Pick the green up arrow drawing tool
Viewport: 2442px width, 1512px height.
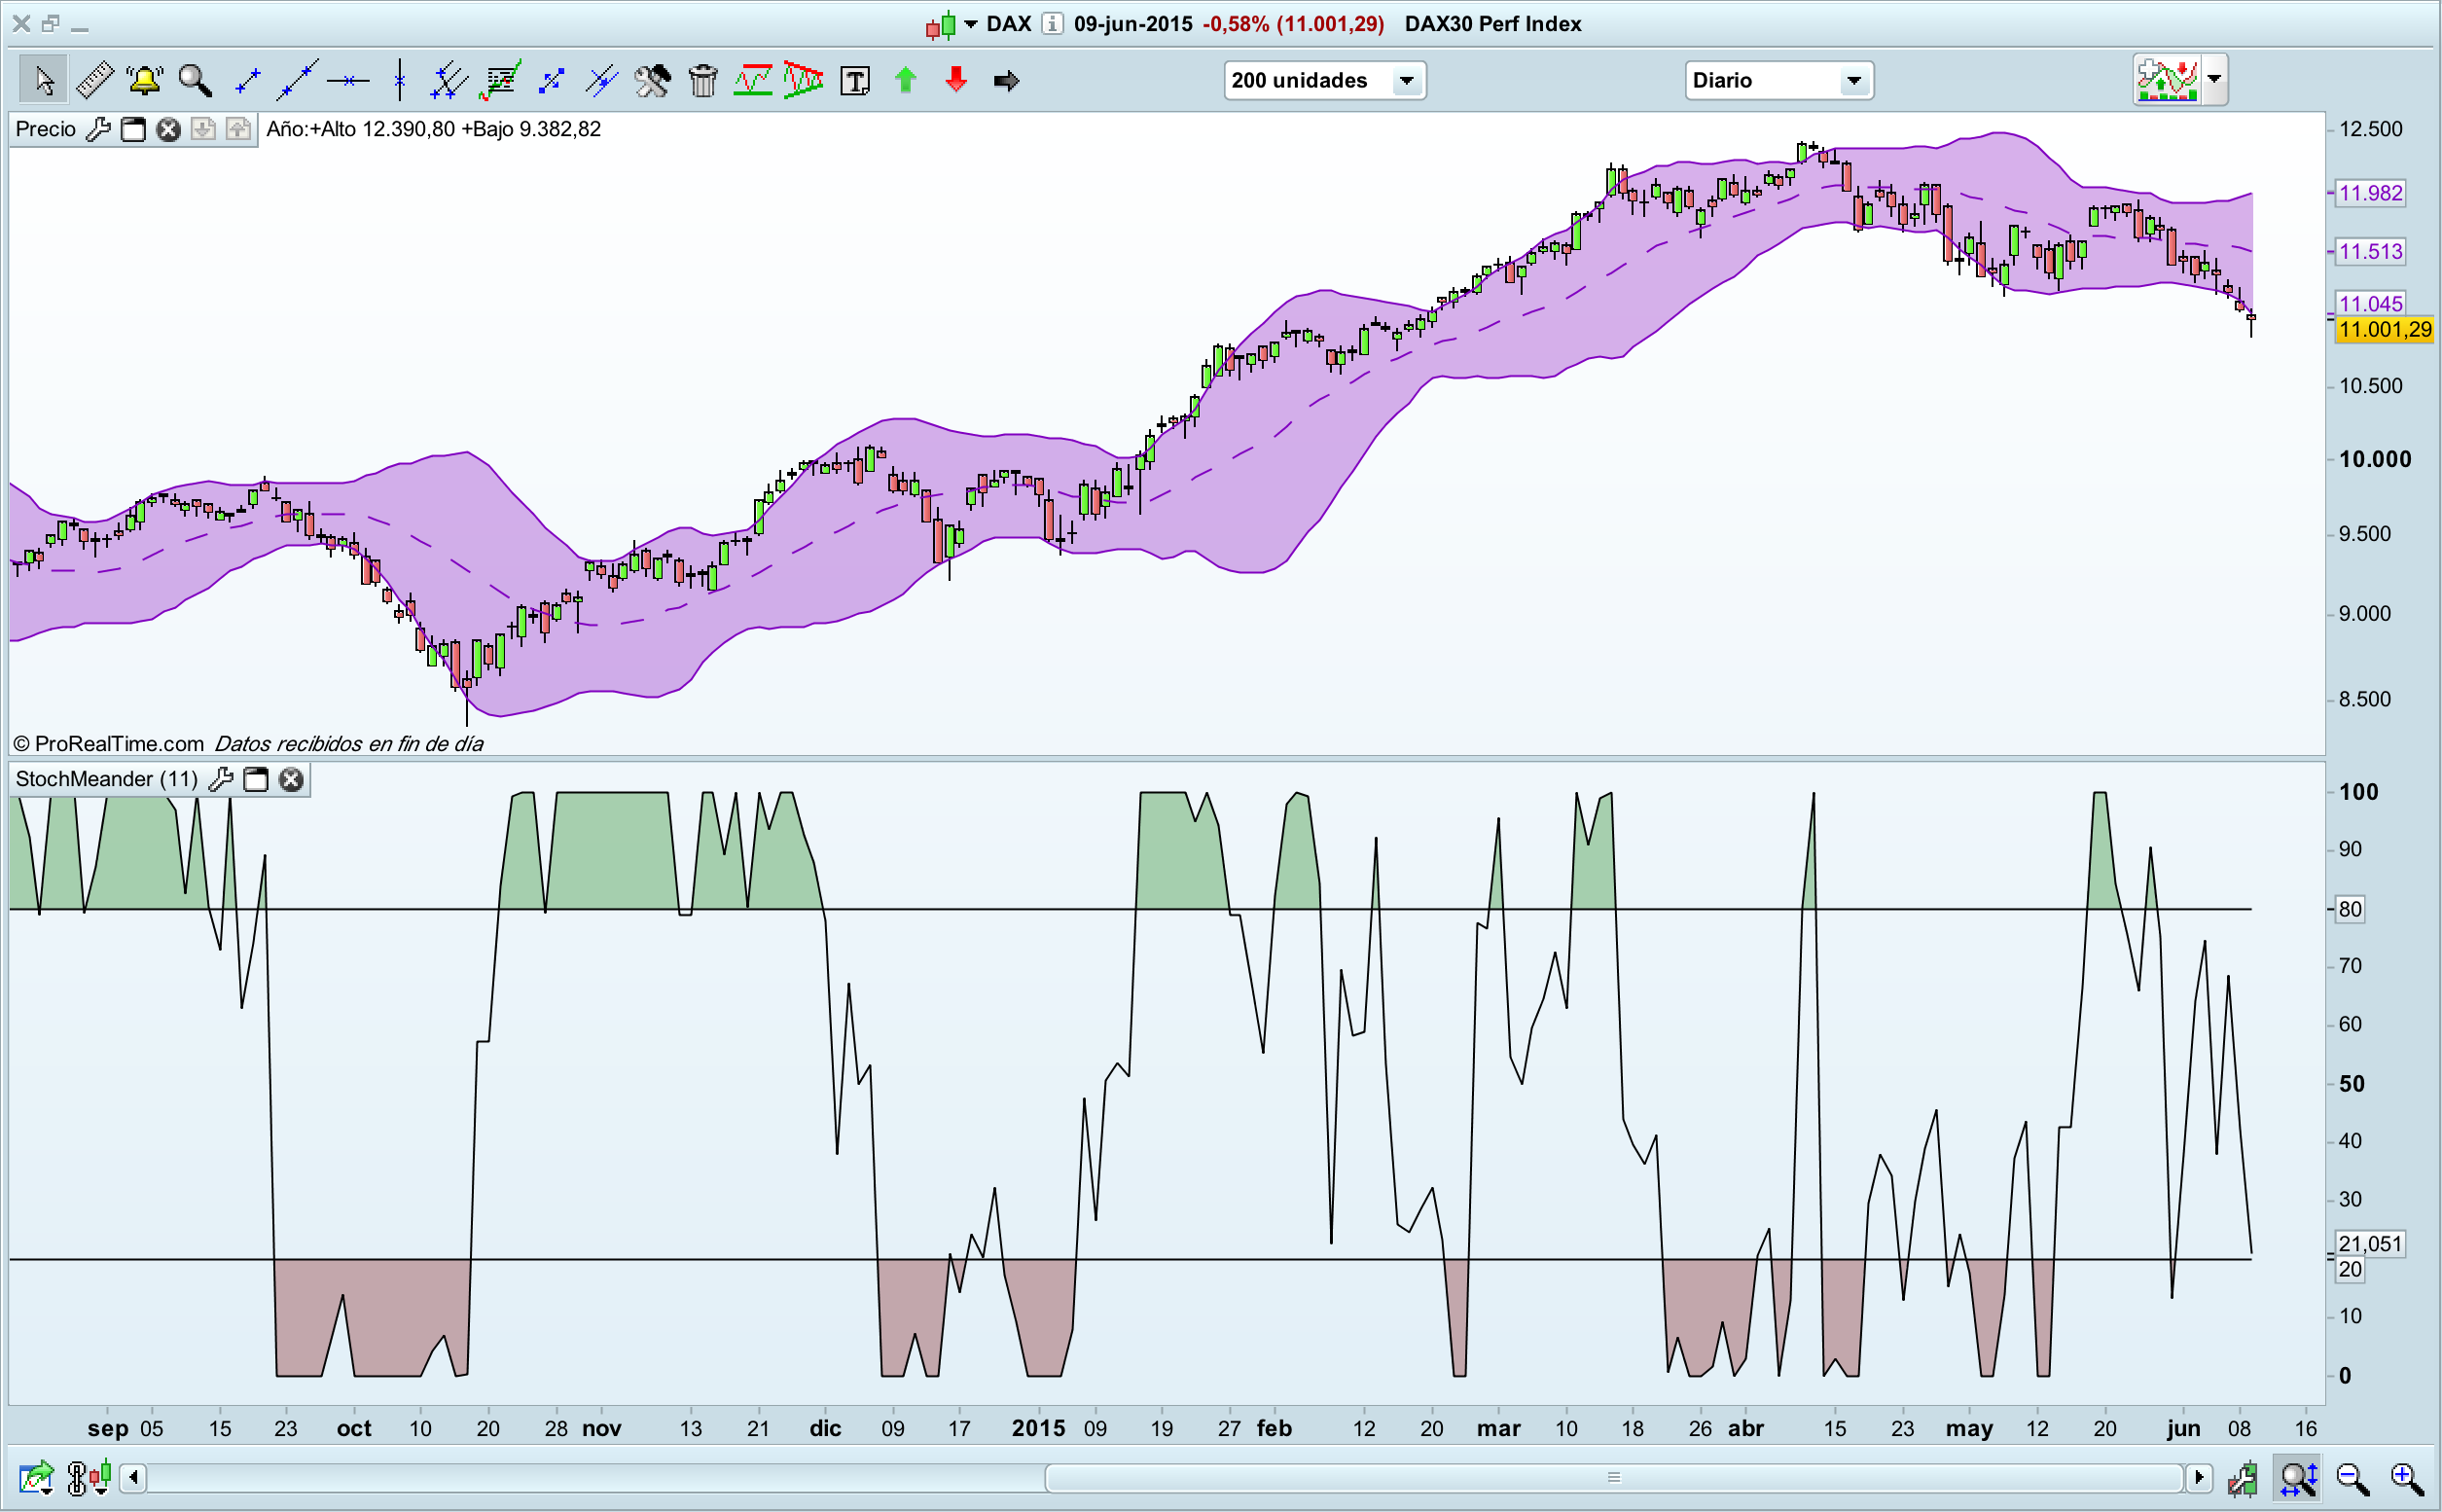906,80
